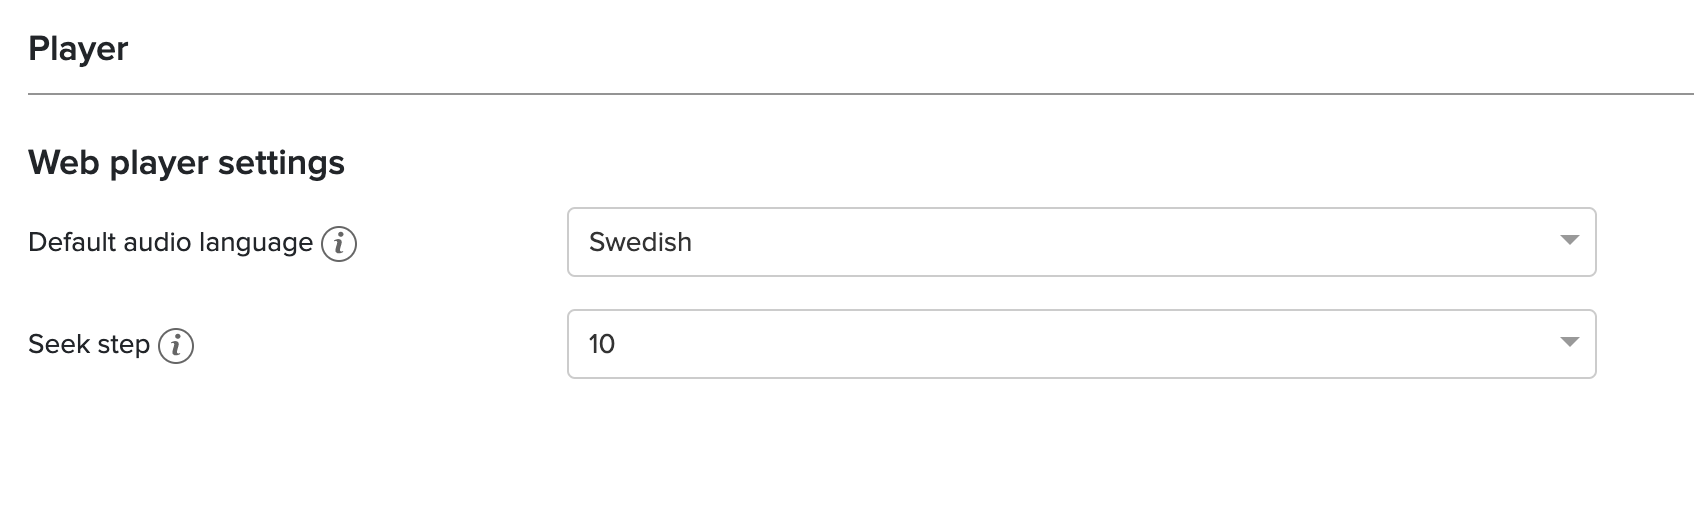Click the info icon beside Seek step

point(176,345)
